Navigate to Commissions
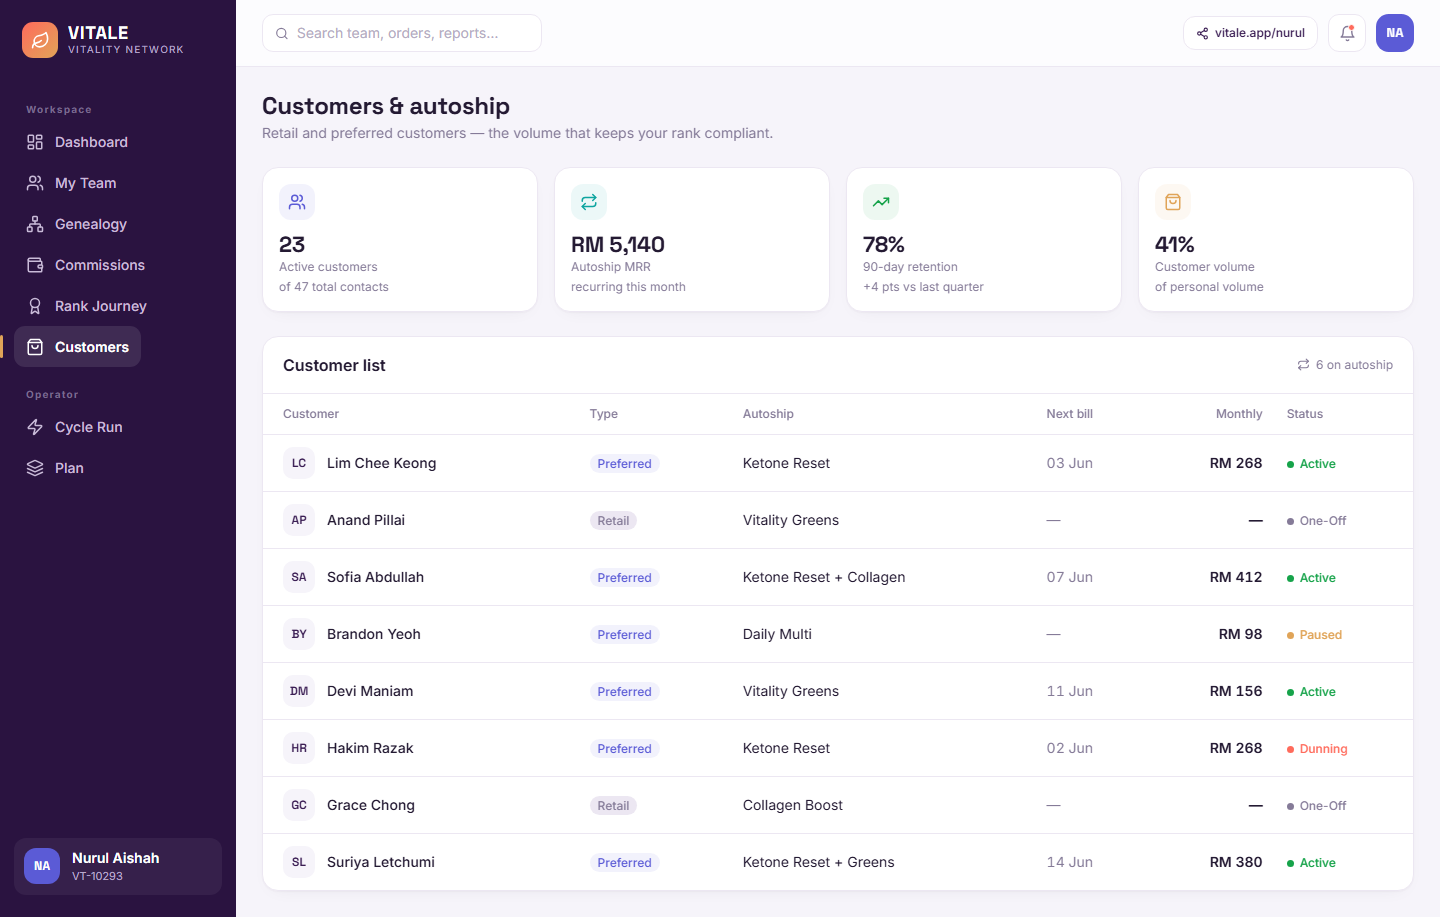Image resolution: width=1440 pixels, height=917 pixels. (x=86, y=265)
